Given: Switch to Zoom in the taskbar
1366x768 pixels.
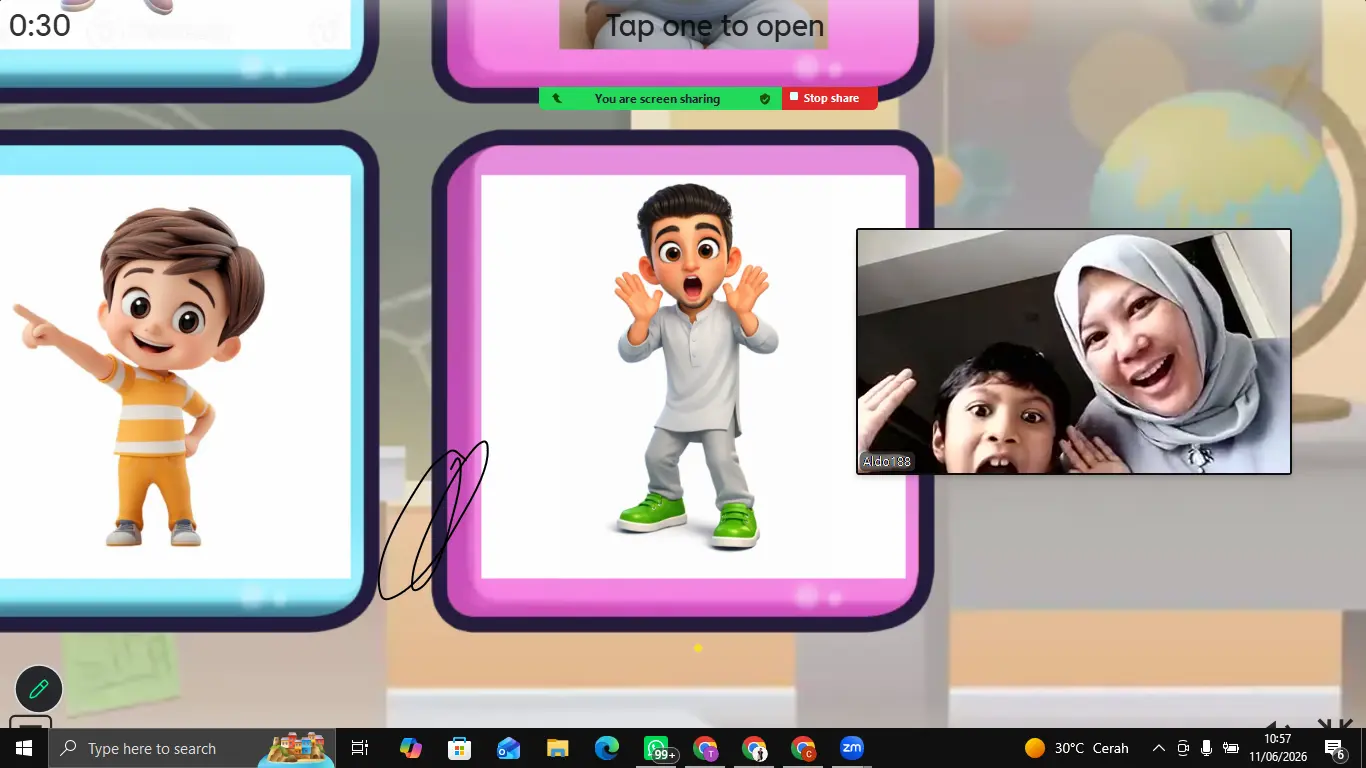Looking at the screenshot, I should tap(852, 748).
